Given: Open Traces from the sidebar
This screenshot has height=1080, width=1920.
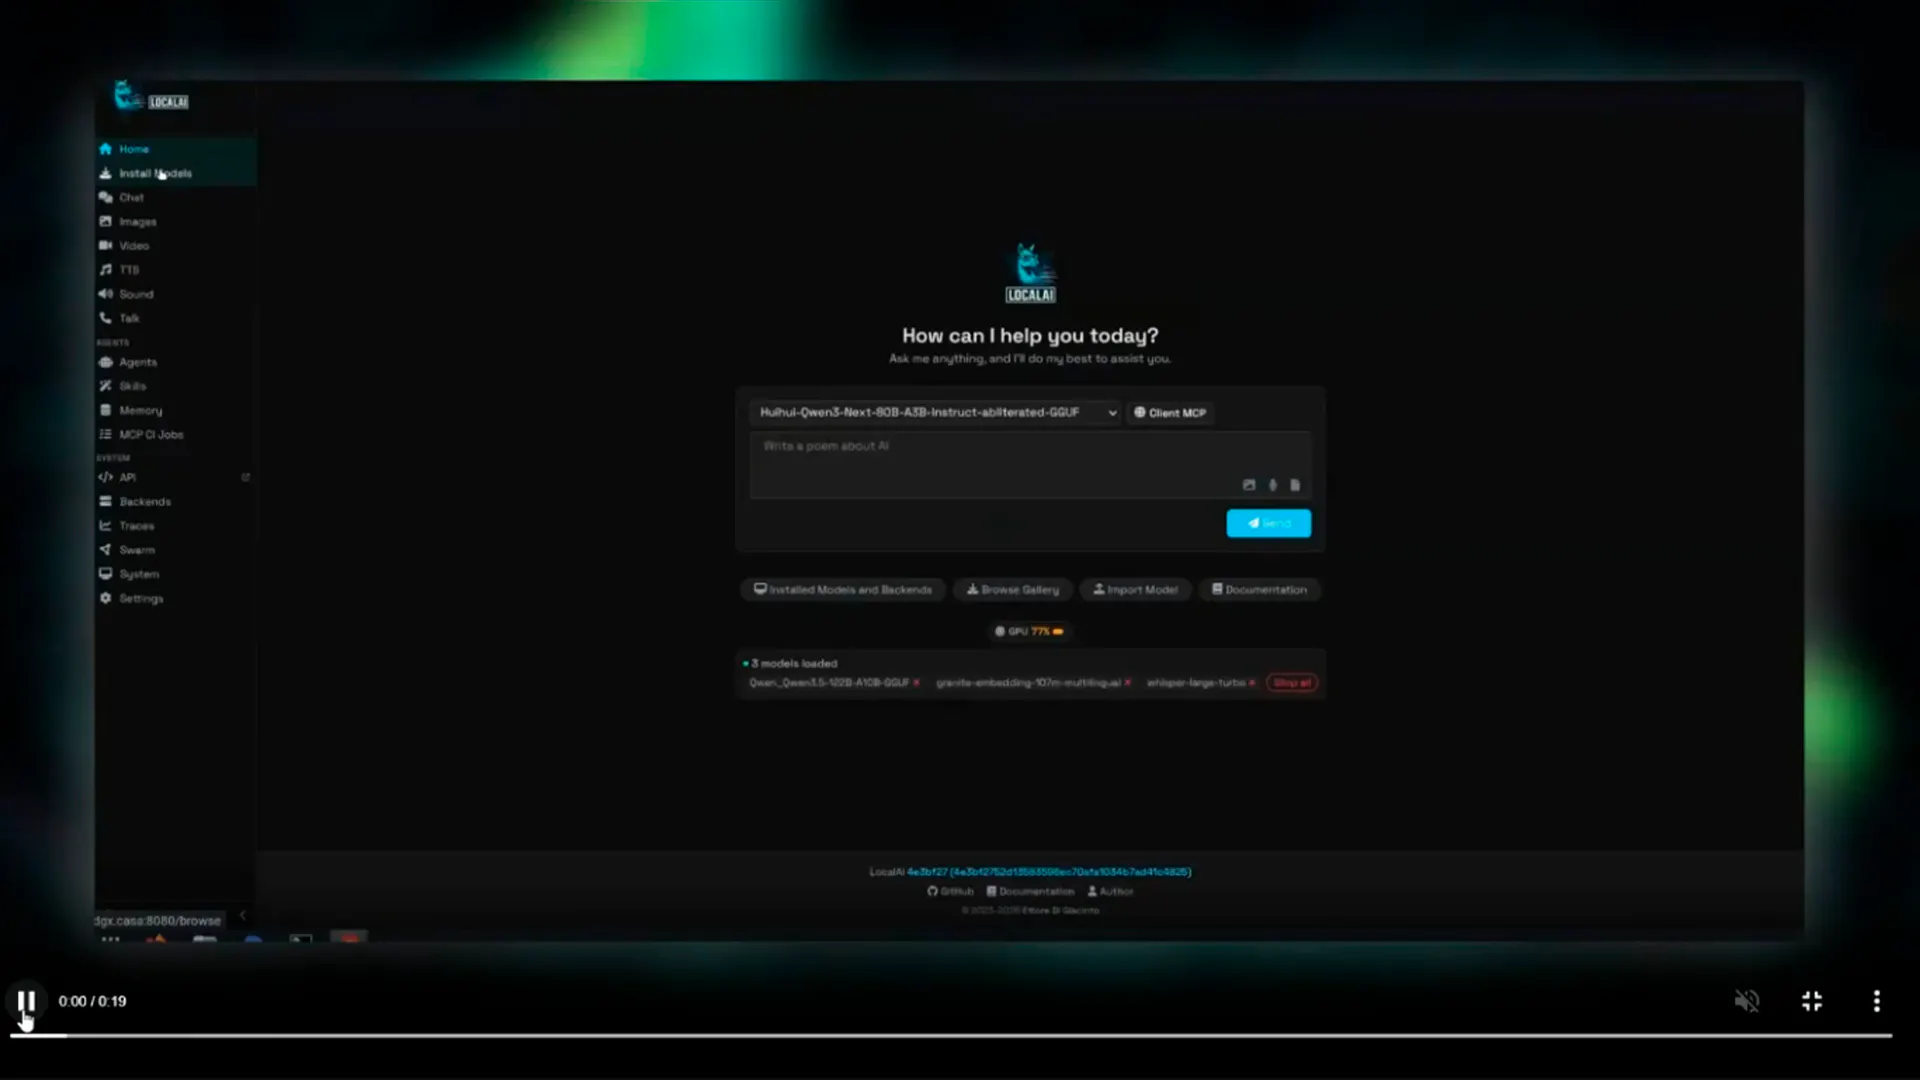Looking at the screenshot, I should 175,526.
